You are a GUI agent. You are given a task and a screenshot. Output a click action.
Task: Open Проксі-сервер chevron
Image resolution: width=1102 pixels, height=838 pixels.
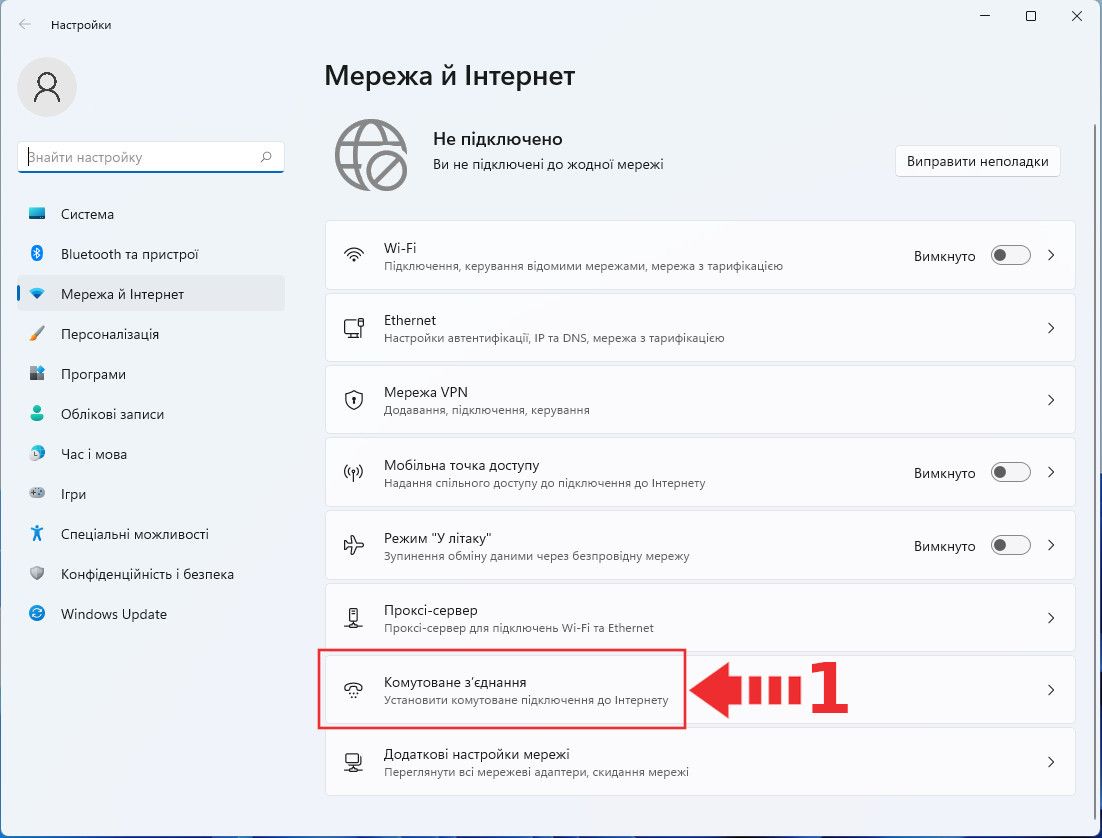coord(1051,618)
